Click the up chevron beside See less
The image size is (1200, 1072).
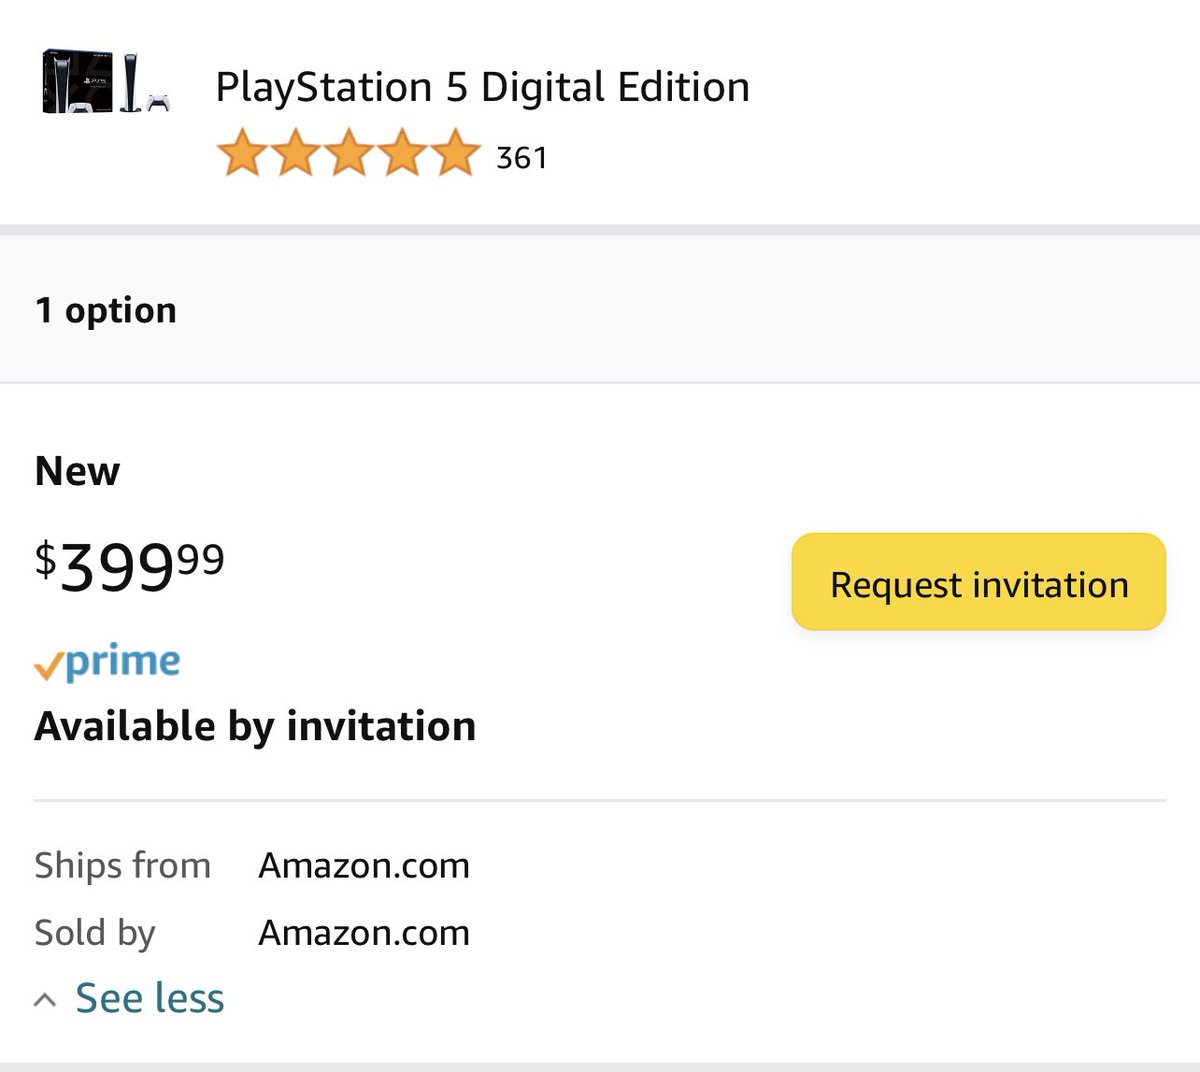[x=45, y=999]
